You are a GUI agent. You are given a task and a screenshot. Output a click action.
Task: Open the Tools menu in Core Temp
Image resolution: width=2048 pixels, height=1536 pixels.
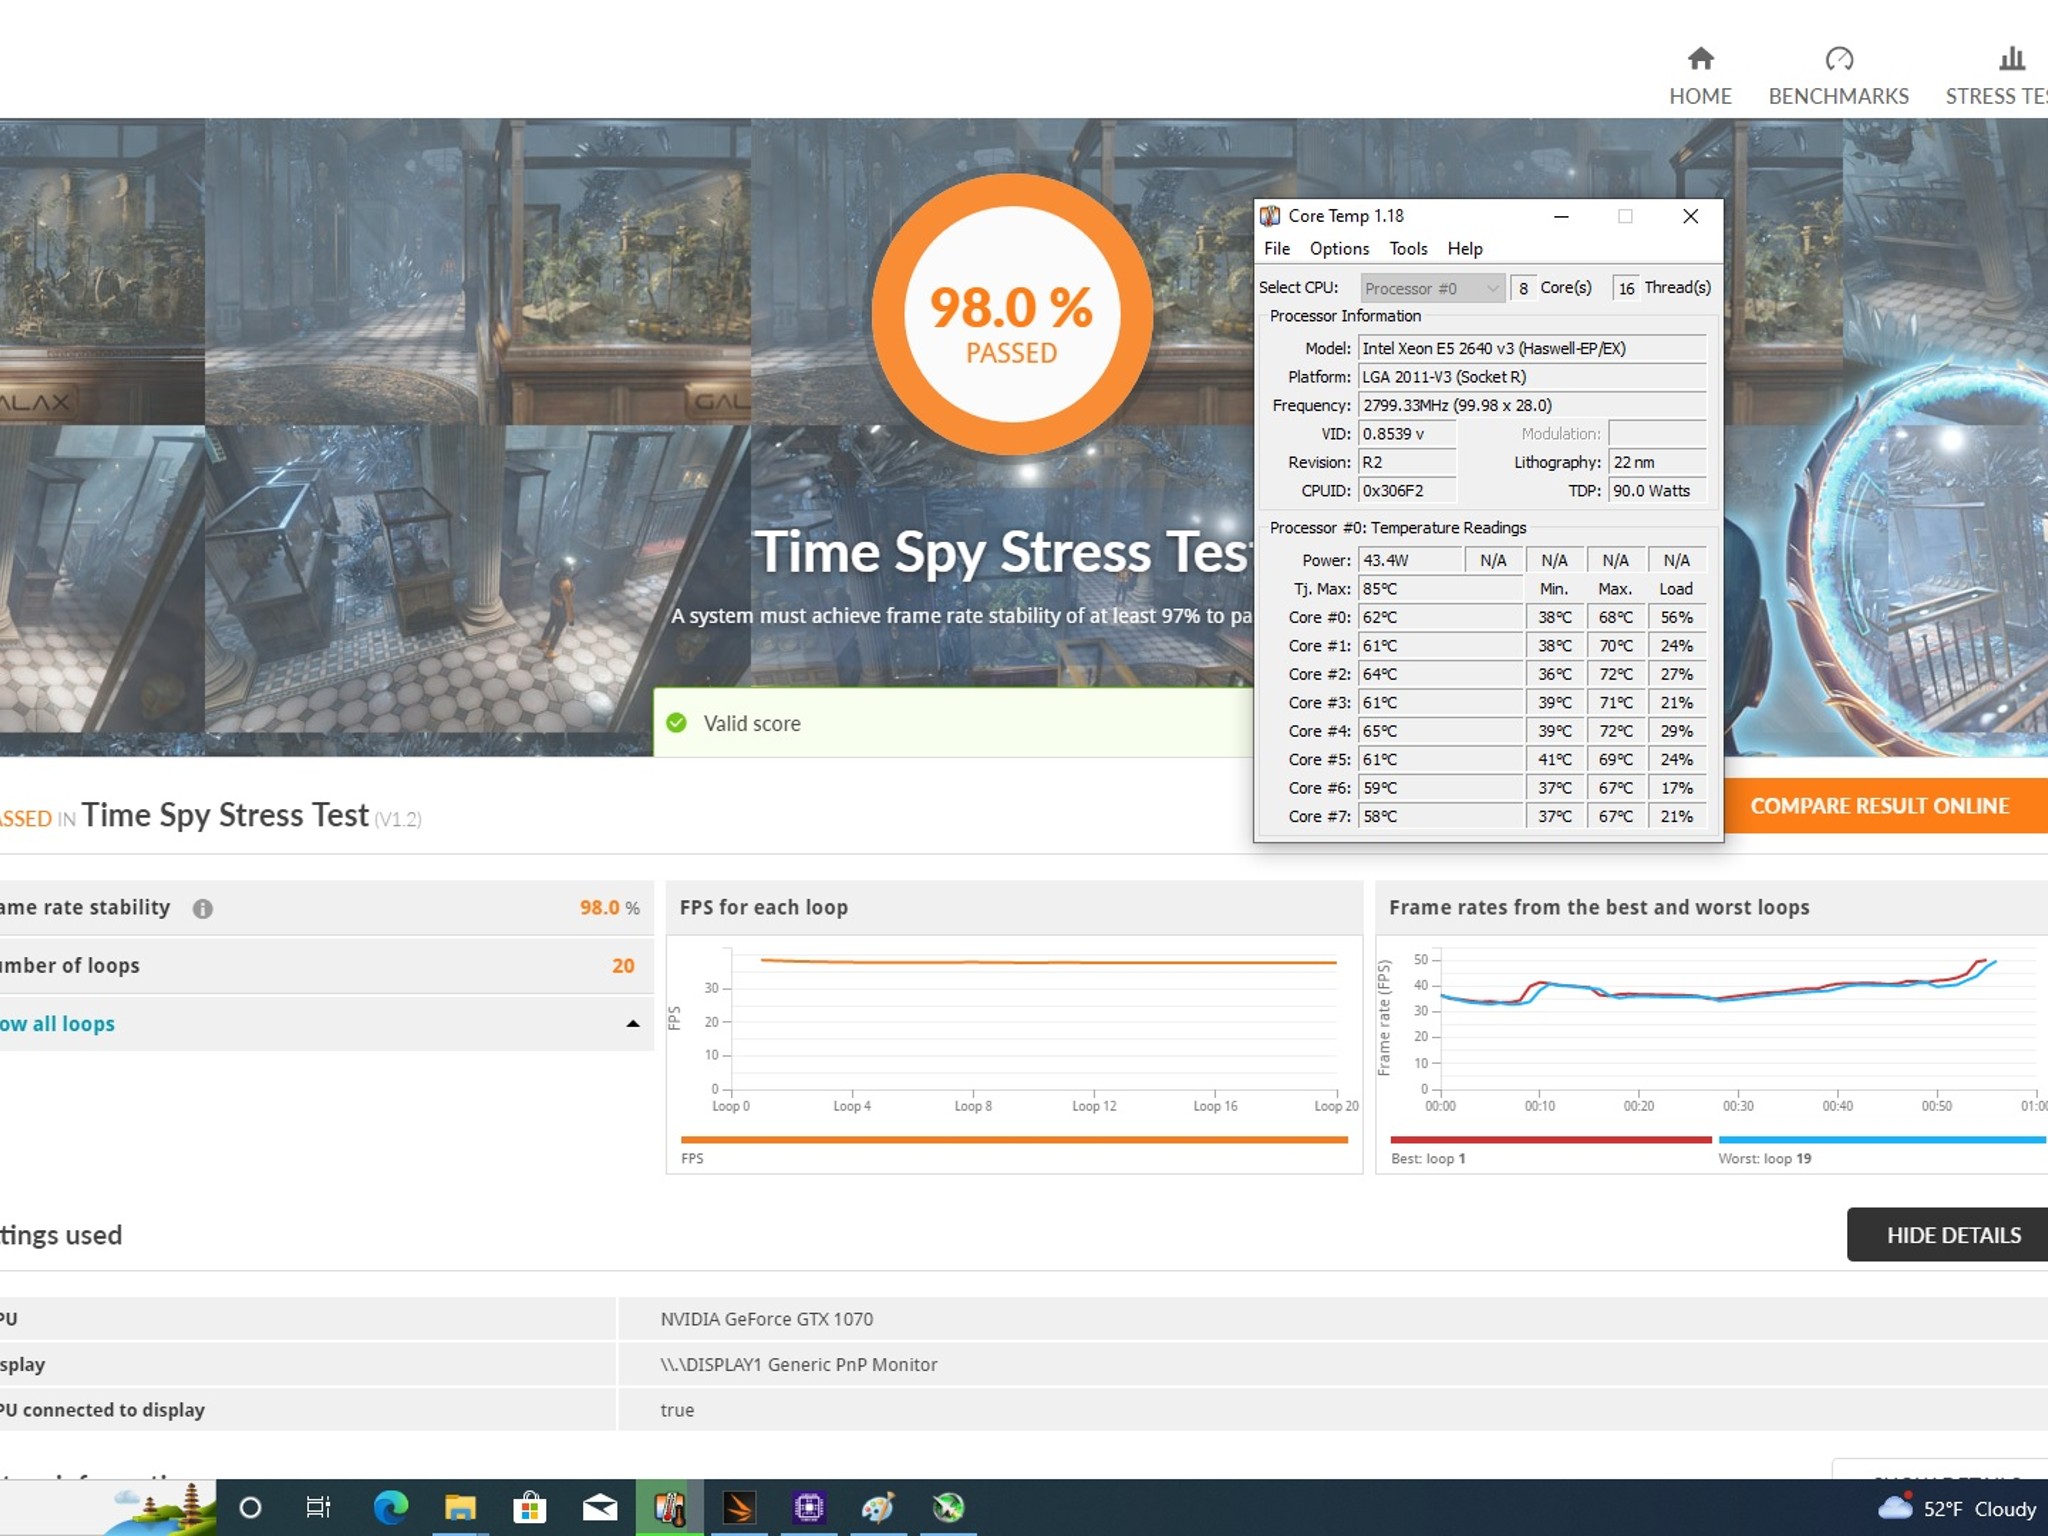click(x=1408, y=249)
